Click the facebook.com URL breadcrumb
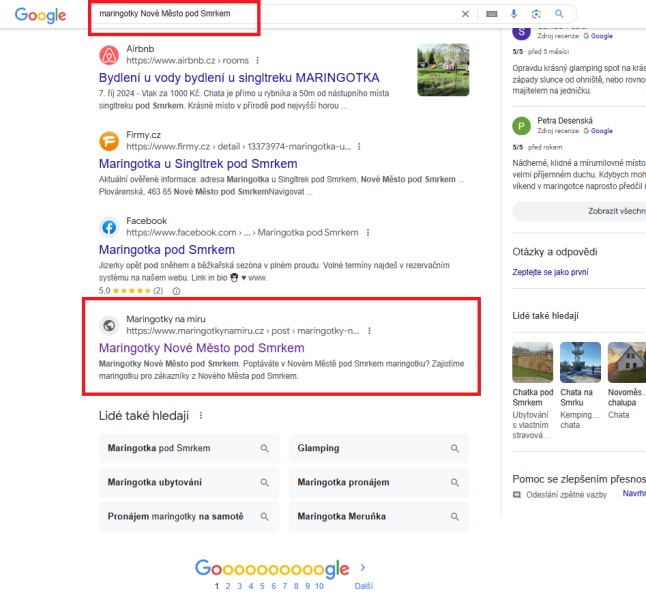 click(x=242, y=233)
